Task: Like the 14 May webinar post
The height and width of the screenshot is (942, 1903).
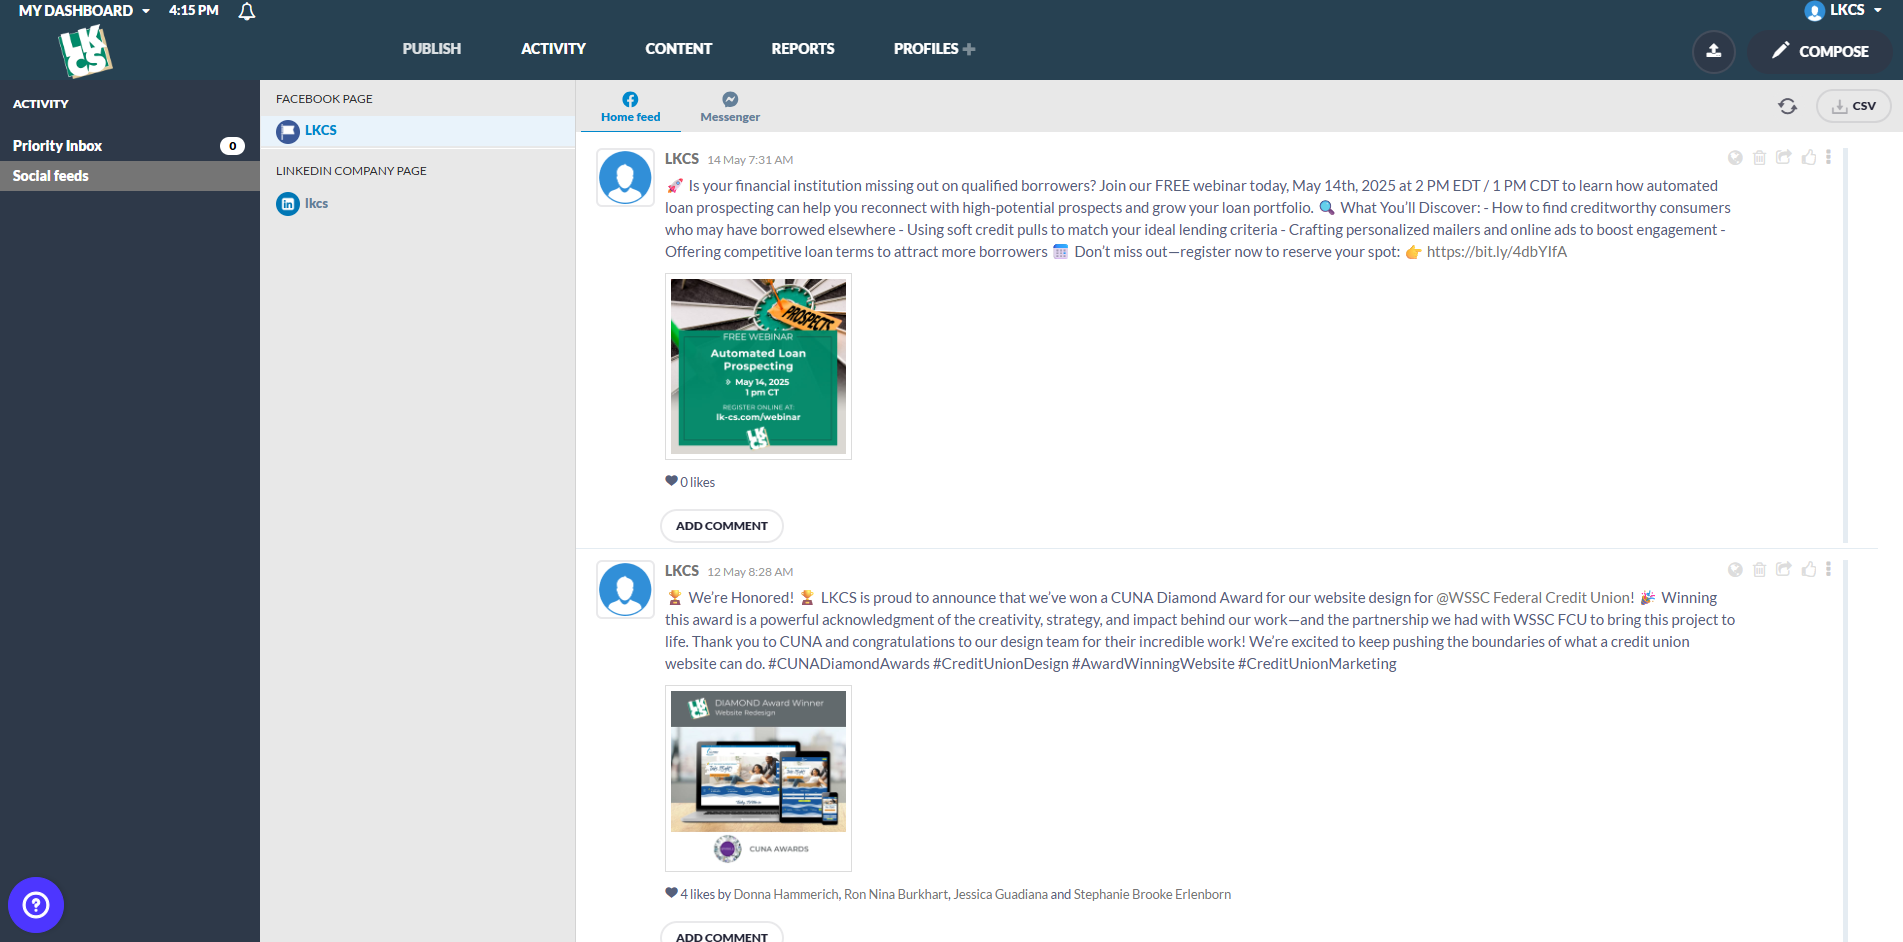Action: [1808, 158]
